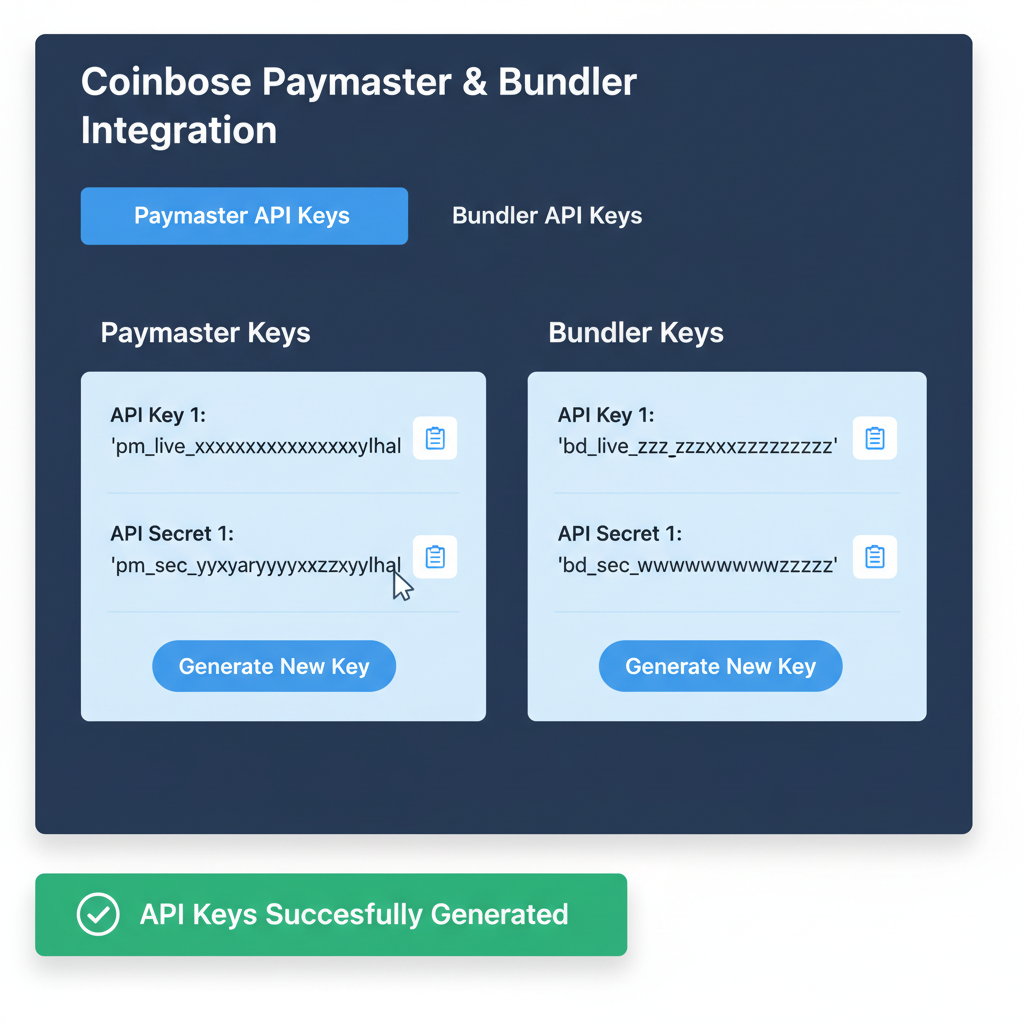The width and height of the screenshot is (1024, 1024).
Task: Copy the Paymaster API Secret 1 to clipboard
Action: click(x=435, y=557)
